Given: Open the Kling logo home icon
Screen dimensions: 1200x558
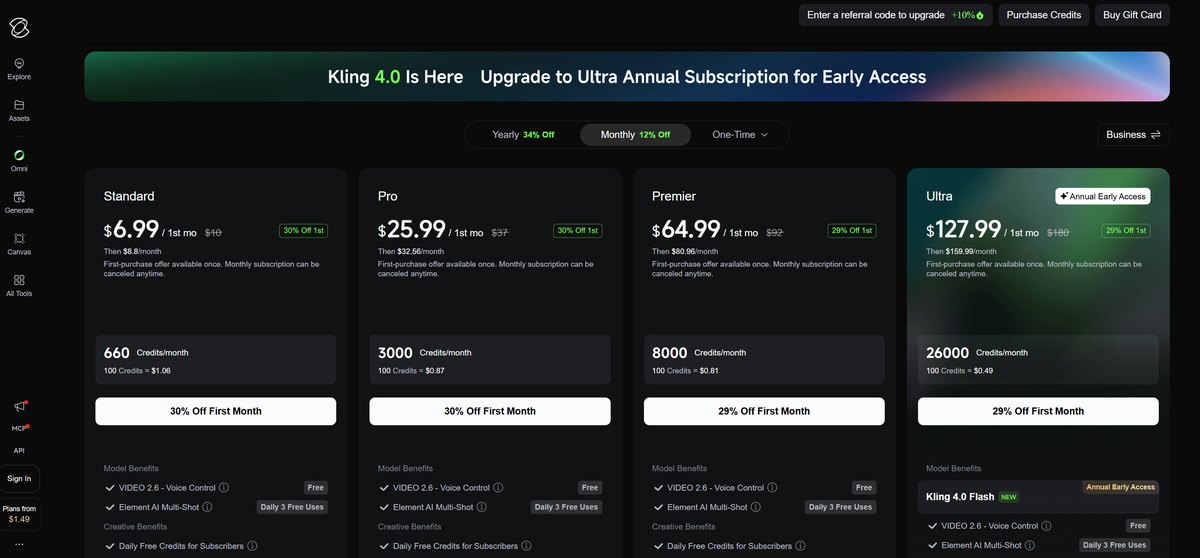Looking at the screenshot, I should pos(19,28).
